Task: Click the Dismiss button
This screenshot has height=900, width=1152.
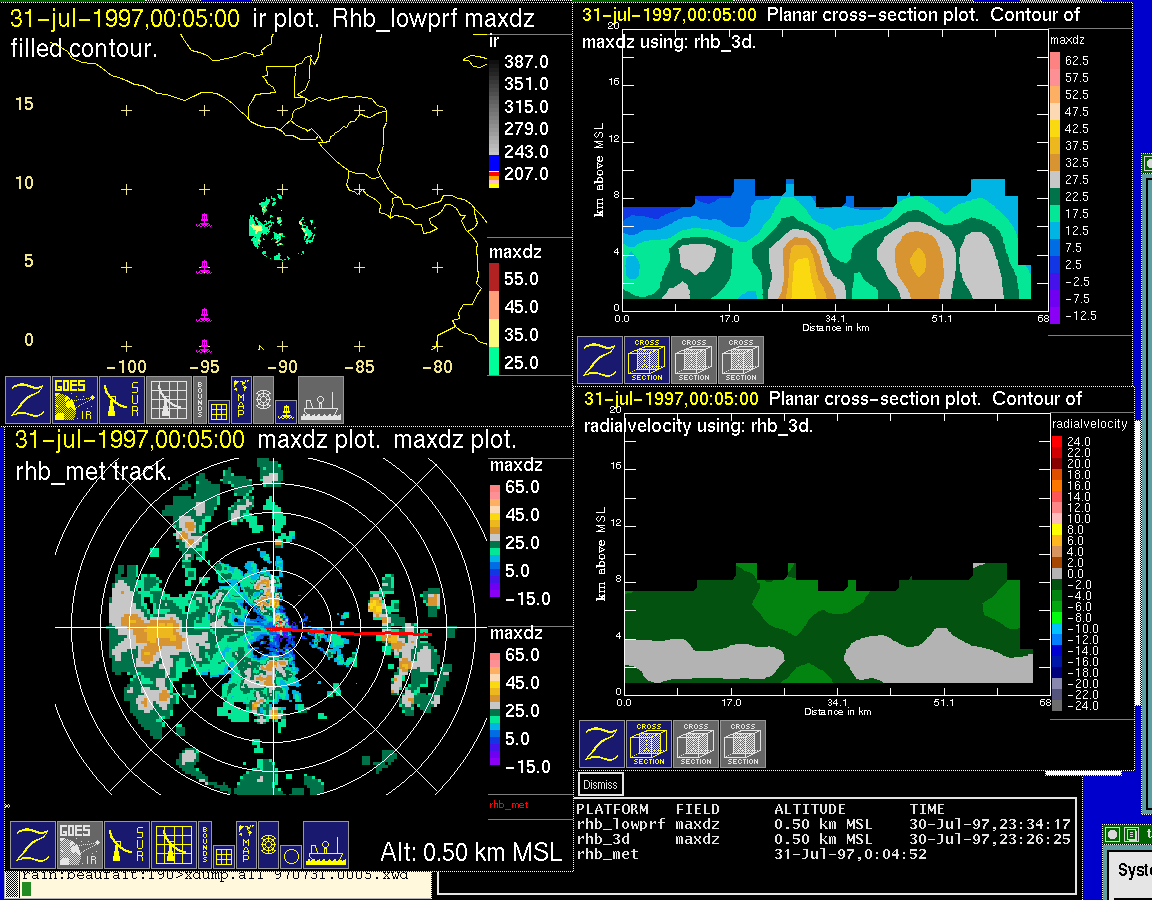Action: click(x=600, y=785)
